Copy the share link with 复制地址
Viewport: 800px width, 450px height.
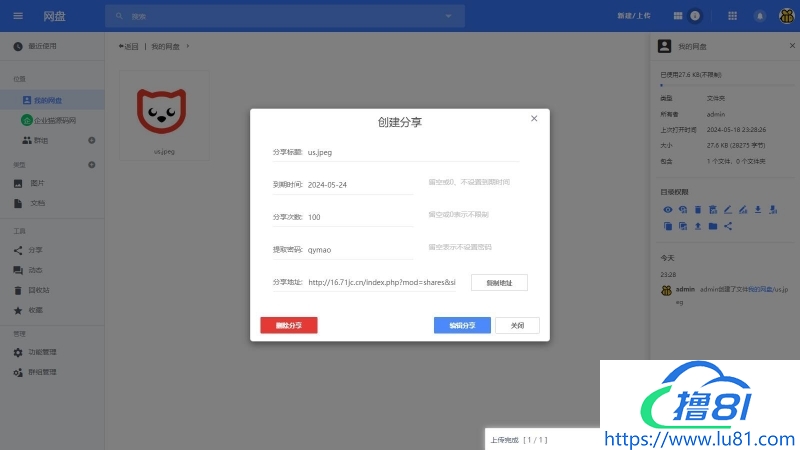pyautogui.click(x=499, y=283)
